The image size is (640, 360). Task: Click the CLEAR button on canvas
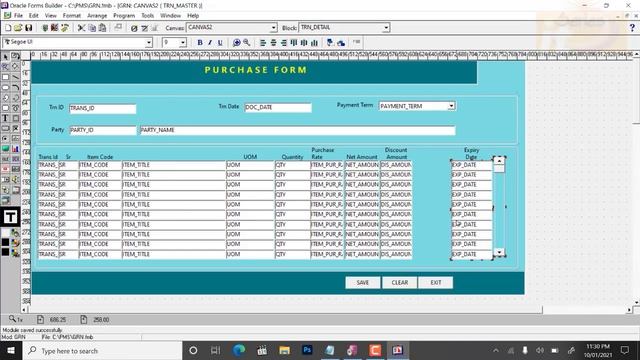[x=400, y=282]
